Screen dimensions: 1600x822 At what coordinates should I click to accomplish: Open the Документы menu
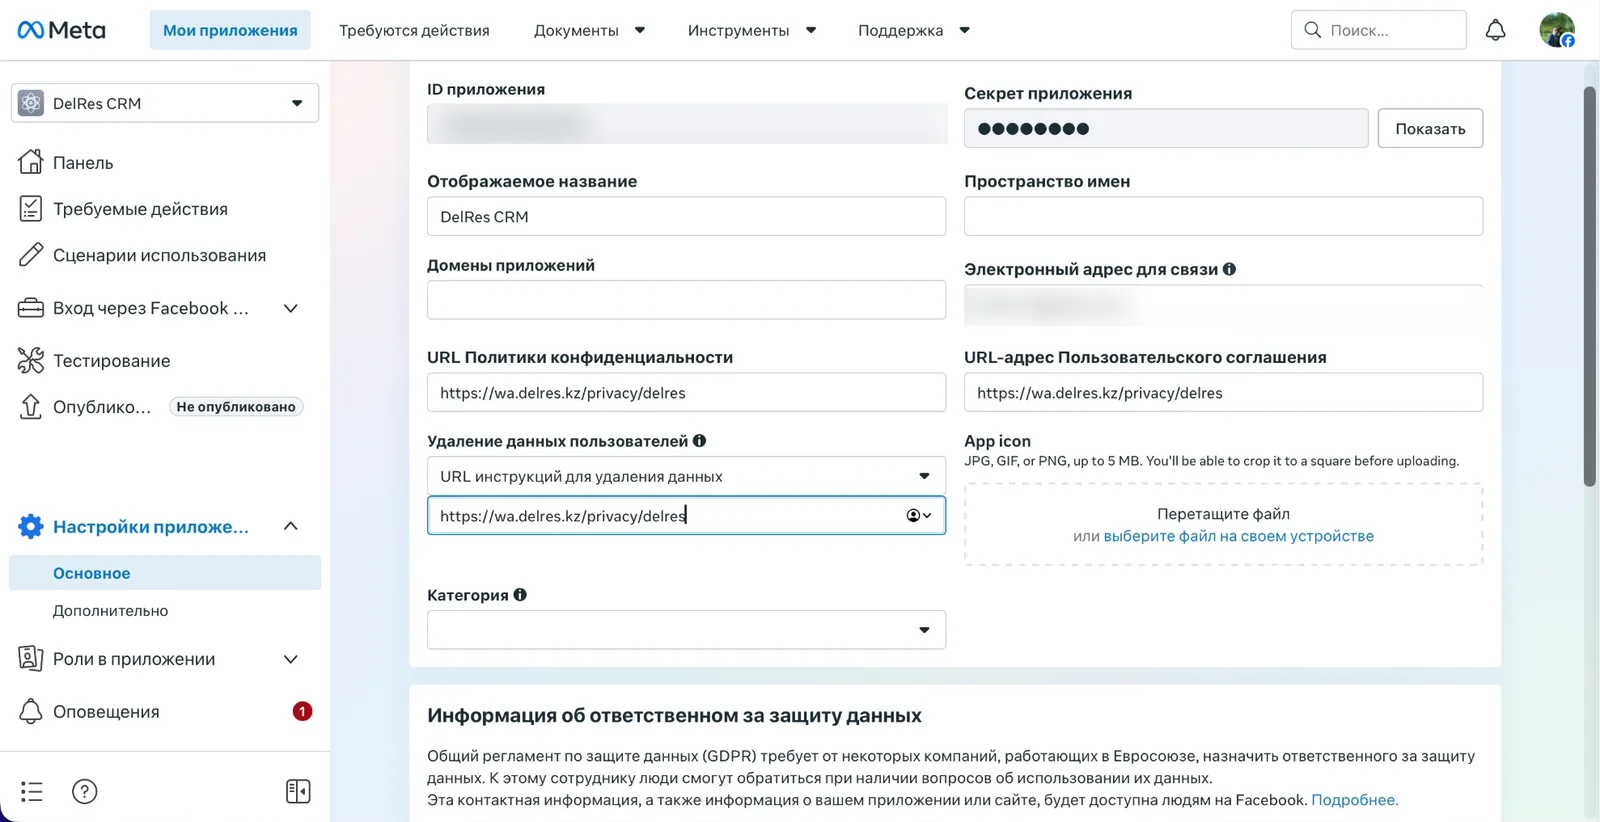tap(589, 30)
